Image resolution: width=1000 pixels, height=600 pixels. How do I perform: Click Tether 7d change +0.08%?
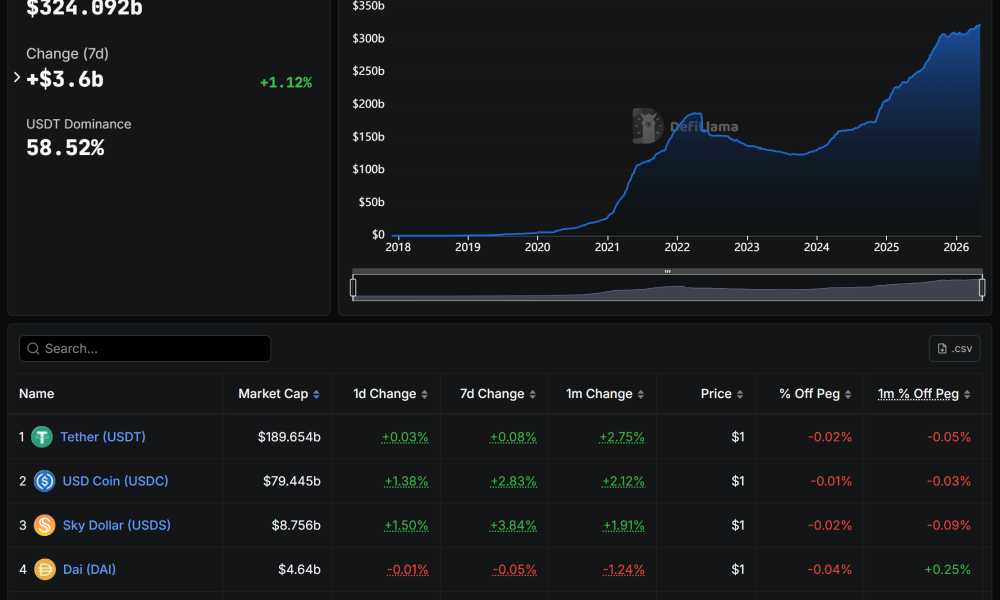pyautogui.click(x=513, y=437)
